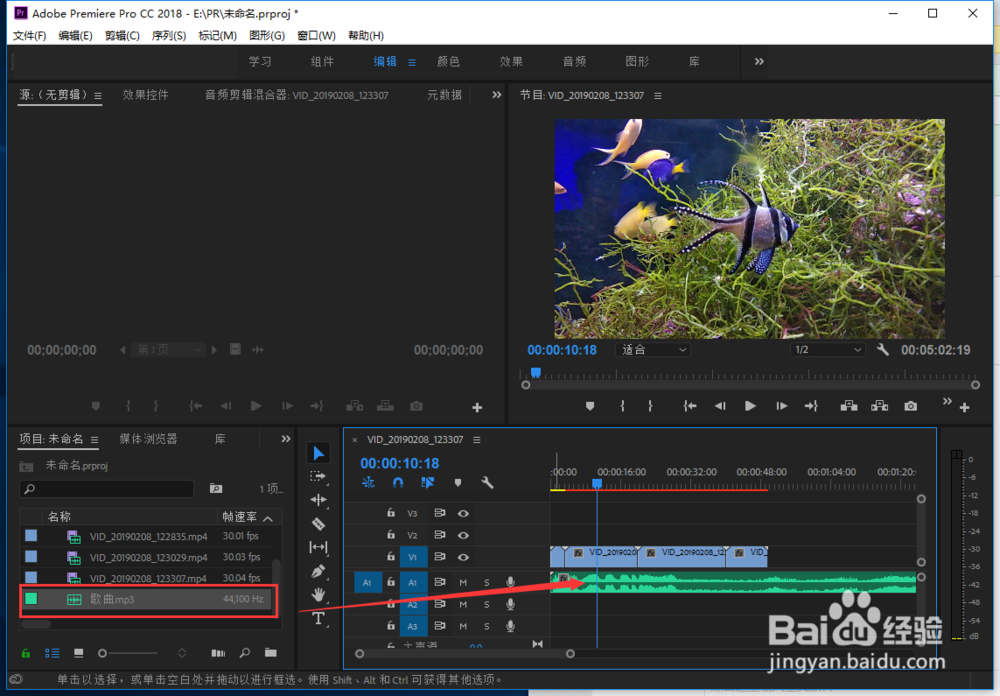1000x696 pixels.
Task: Open the project panel 未命名 menu
Action: tap(94, 439)
